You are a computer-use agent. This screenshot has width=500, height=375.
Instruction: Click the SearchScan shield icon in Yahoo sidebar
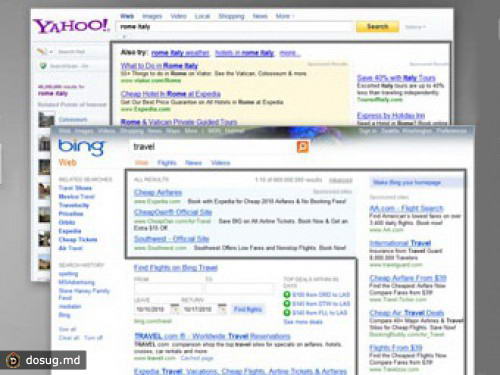point(43,66)
